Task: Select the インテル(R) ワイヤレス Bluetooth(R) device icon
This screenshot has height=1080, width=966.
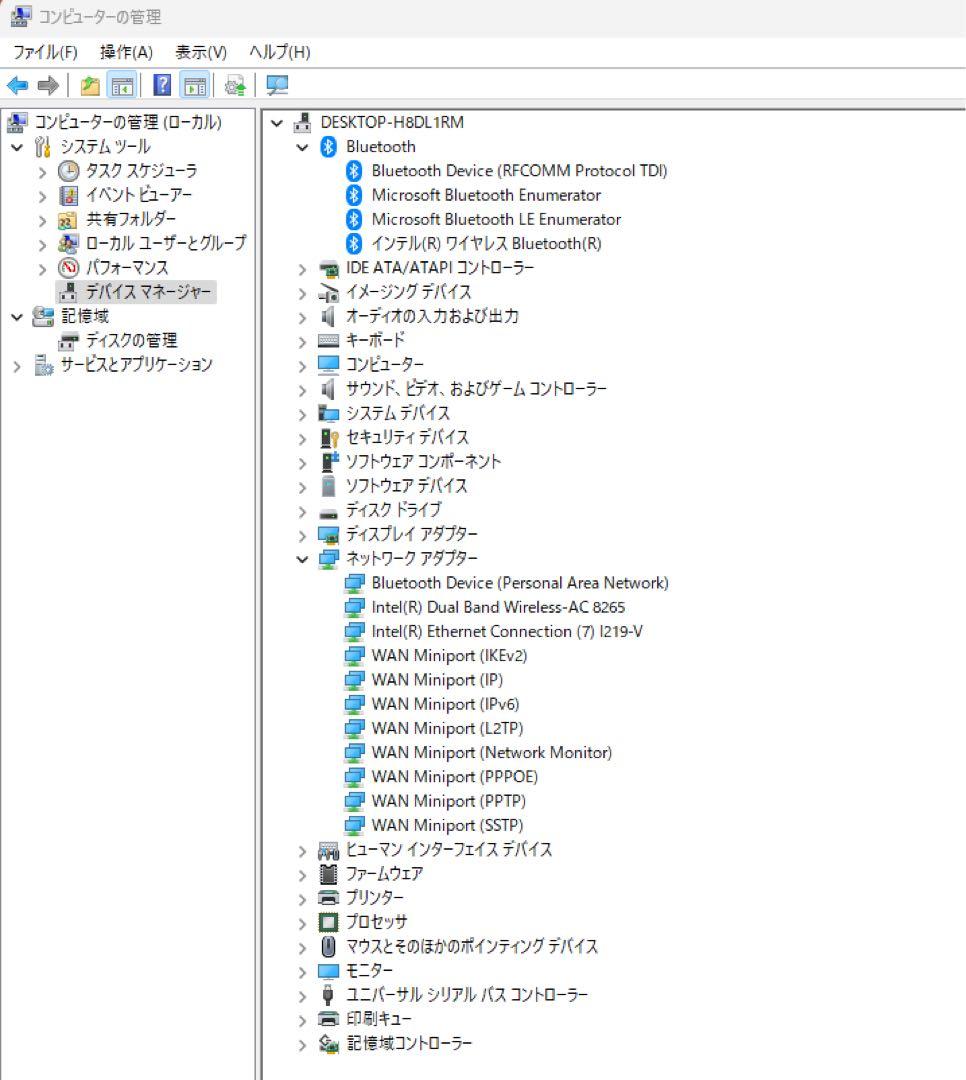Action: point(352,242)
